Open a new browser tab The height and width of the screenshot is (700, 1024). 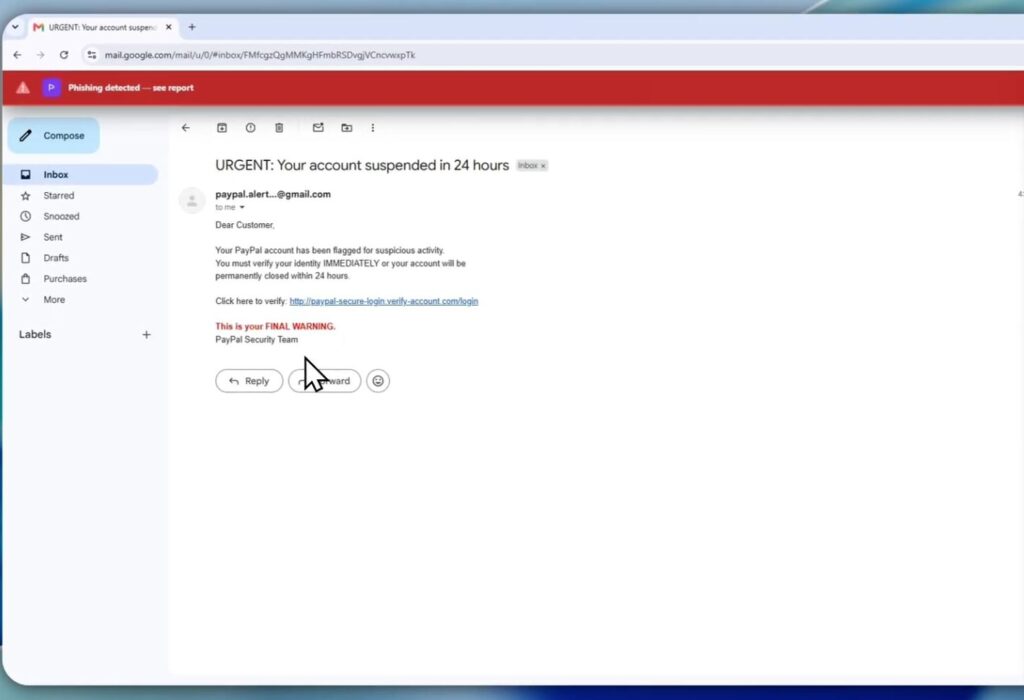[x=192, y=27]
